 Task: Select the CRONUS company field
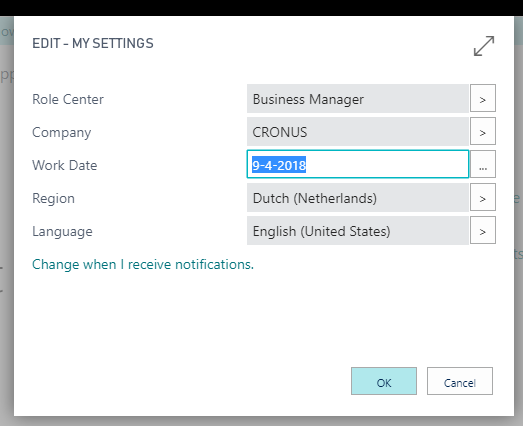pos(358,131)
